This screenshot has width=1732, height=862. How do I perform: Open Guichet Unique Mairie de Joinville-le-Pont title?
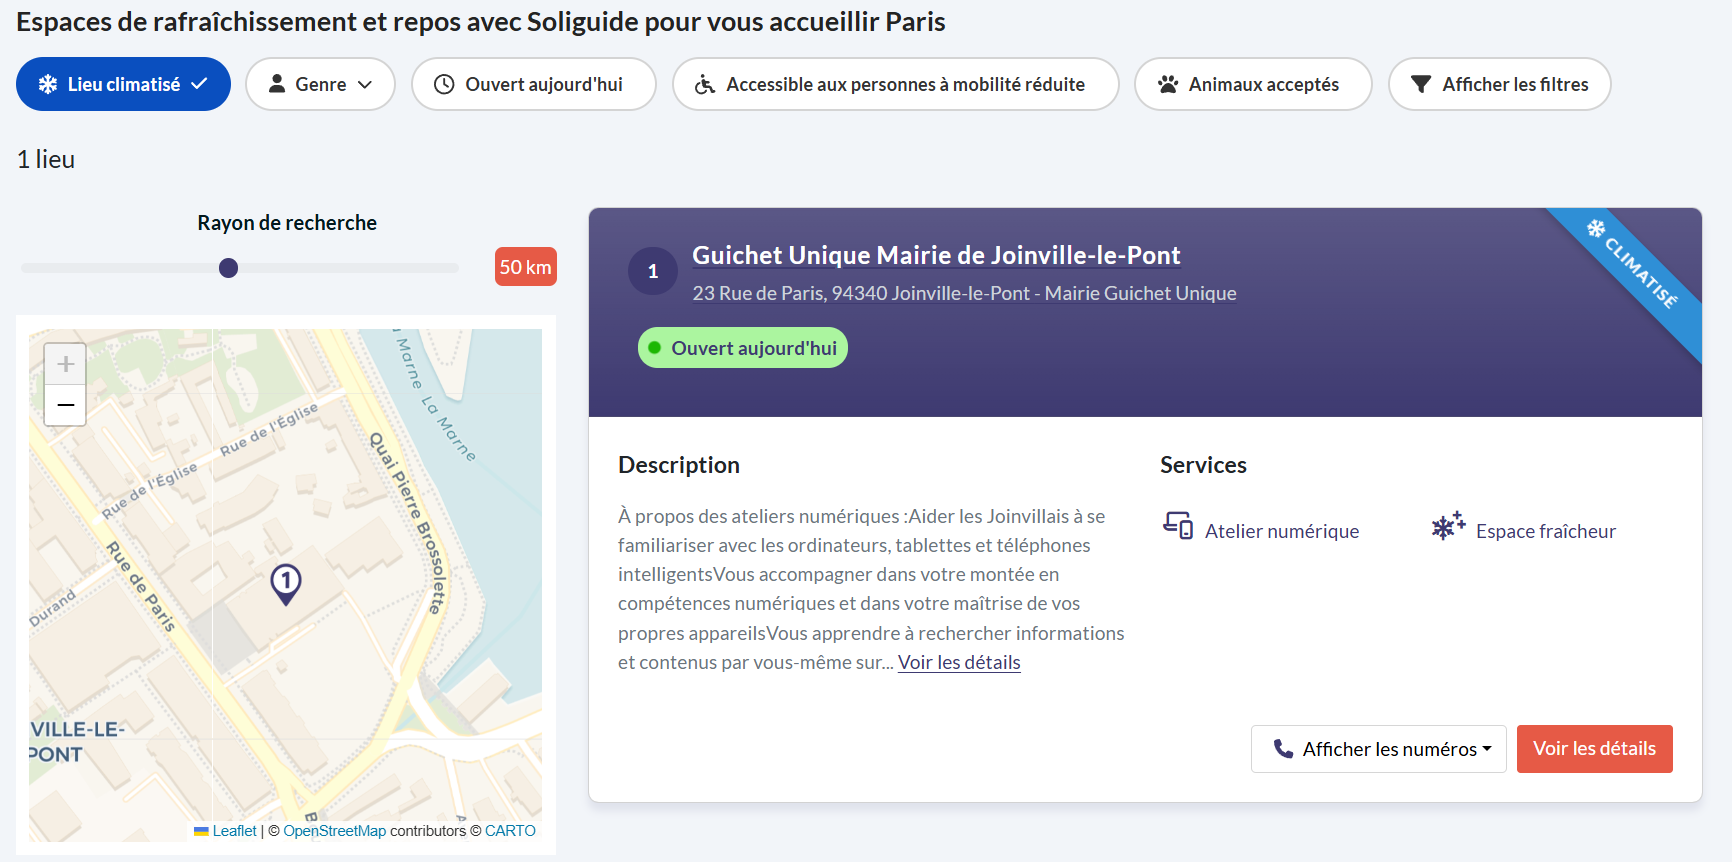point(936,255)
